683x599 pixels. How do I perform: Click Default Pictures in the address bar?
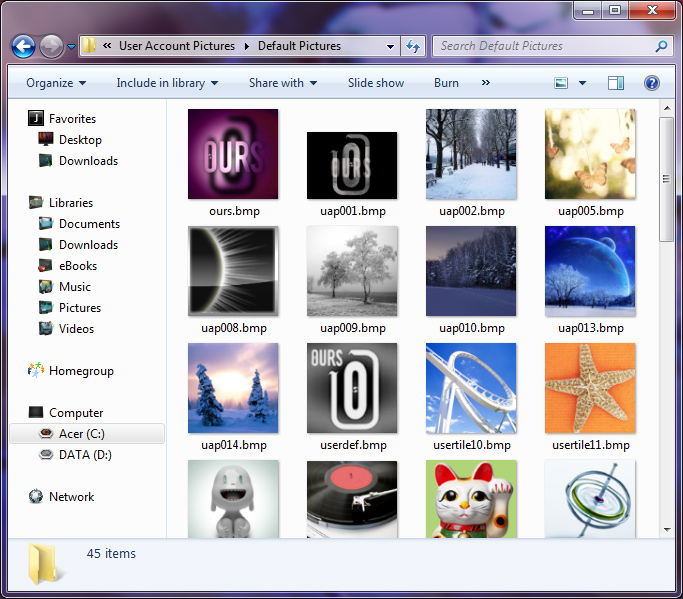point(299,46)
